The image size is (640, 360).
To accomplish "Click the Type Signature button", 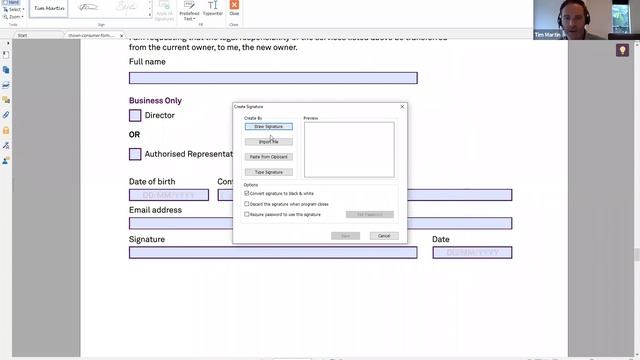I will click(x=269, y=172).
